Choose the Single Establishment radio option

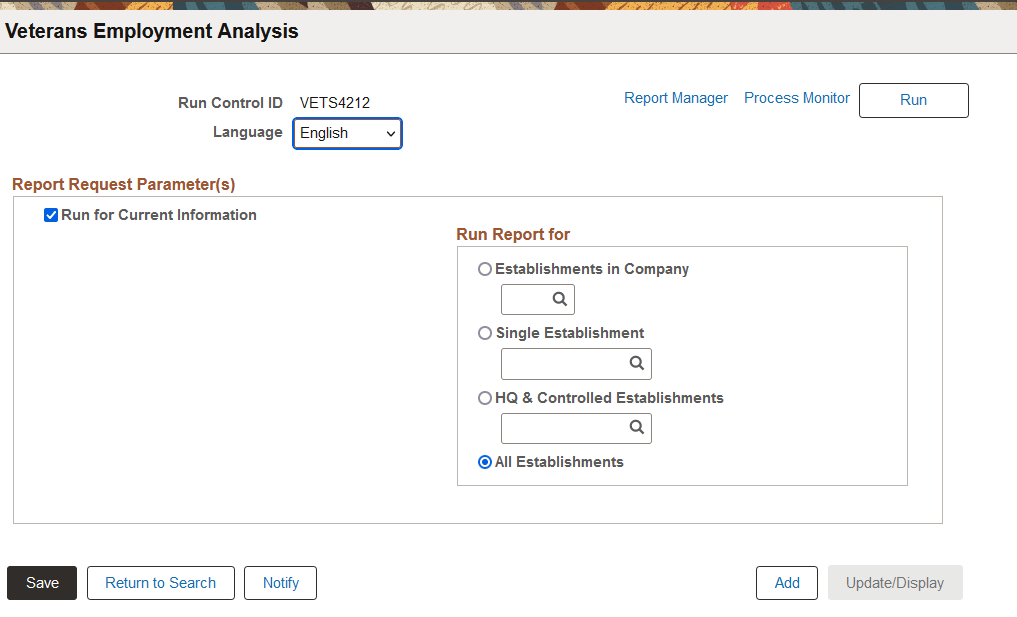click(x=485, y=333)
